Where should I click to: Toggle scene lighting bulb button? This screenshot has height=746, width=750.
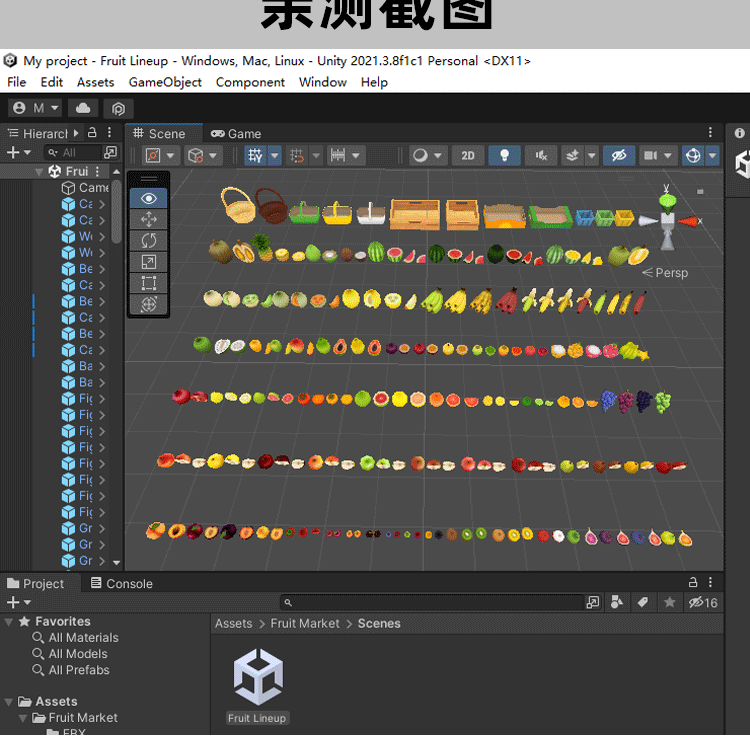(x=505, y=156)
